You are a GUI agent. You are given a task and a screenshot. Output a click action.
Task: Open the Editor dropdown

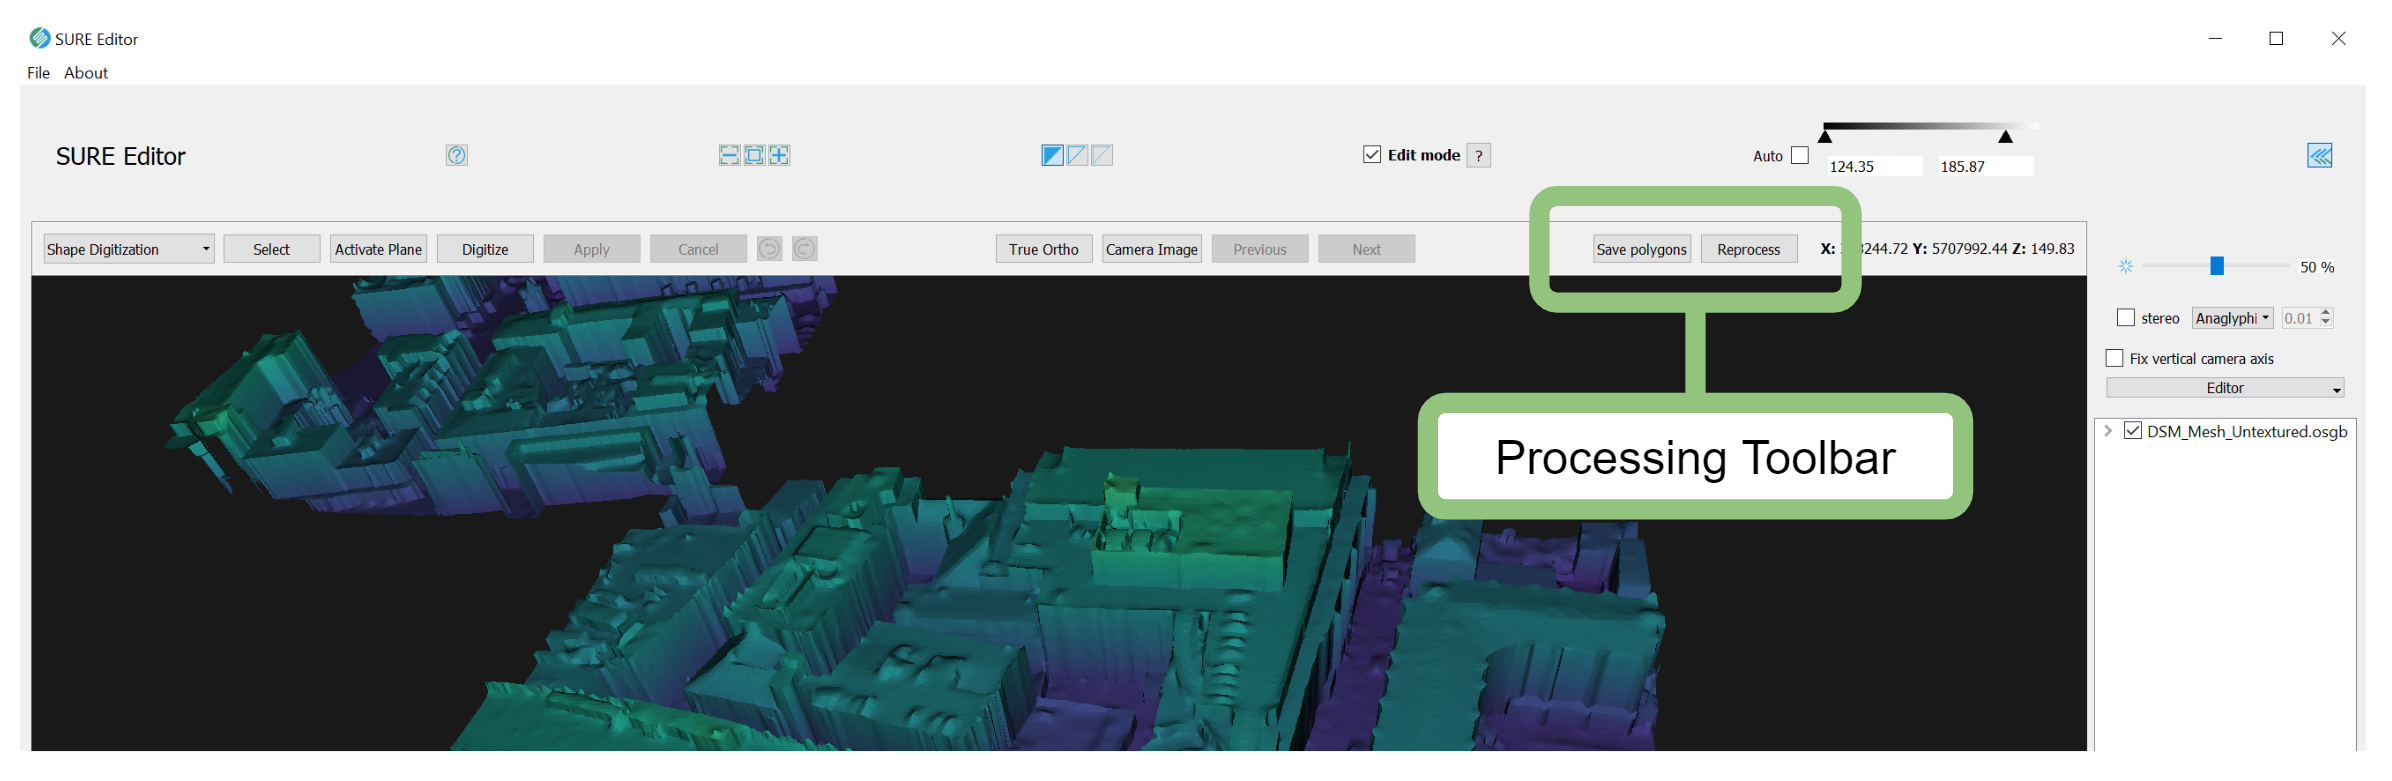pyautogui.click(x=2225, y=388)
